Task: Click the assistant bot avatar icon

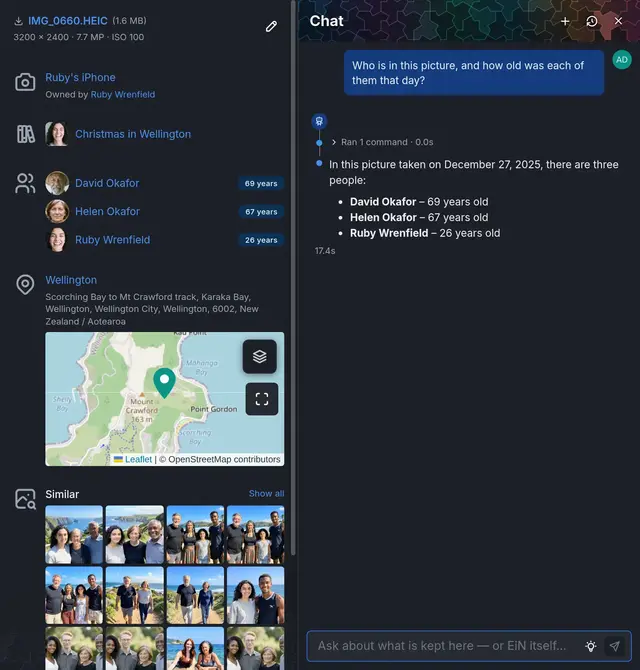Action: tap(319, 121)
